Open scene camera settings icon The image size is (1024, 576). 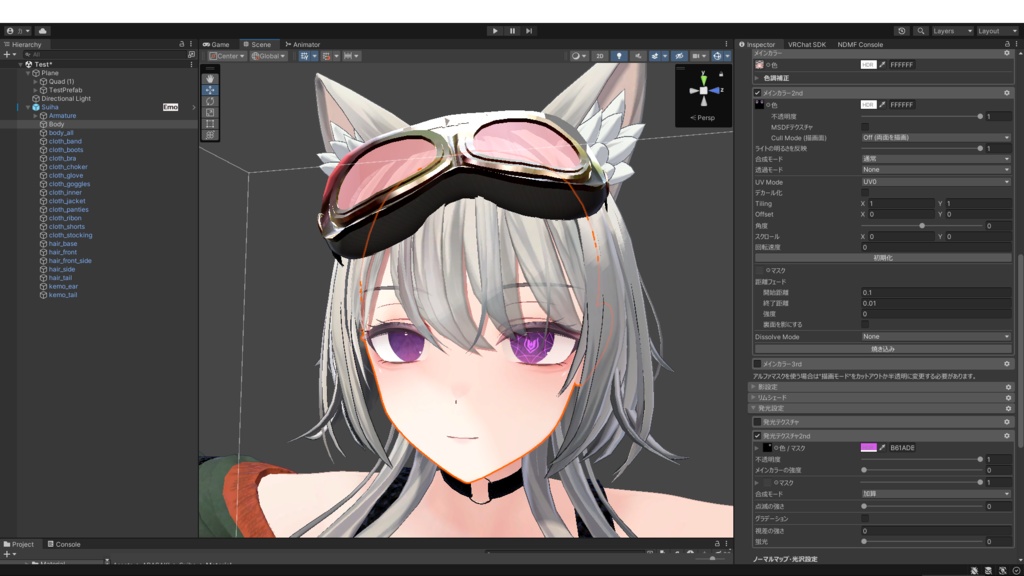point(699,56)
